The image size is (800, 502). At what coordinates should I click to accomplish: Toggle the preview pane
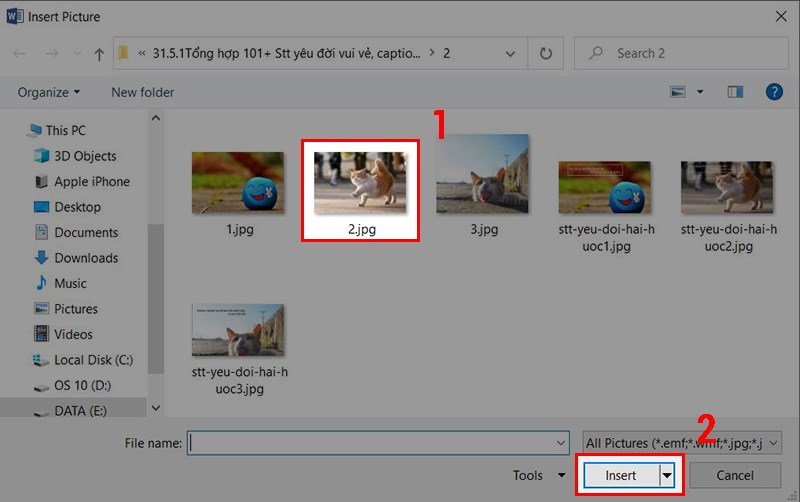(735, 92)
